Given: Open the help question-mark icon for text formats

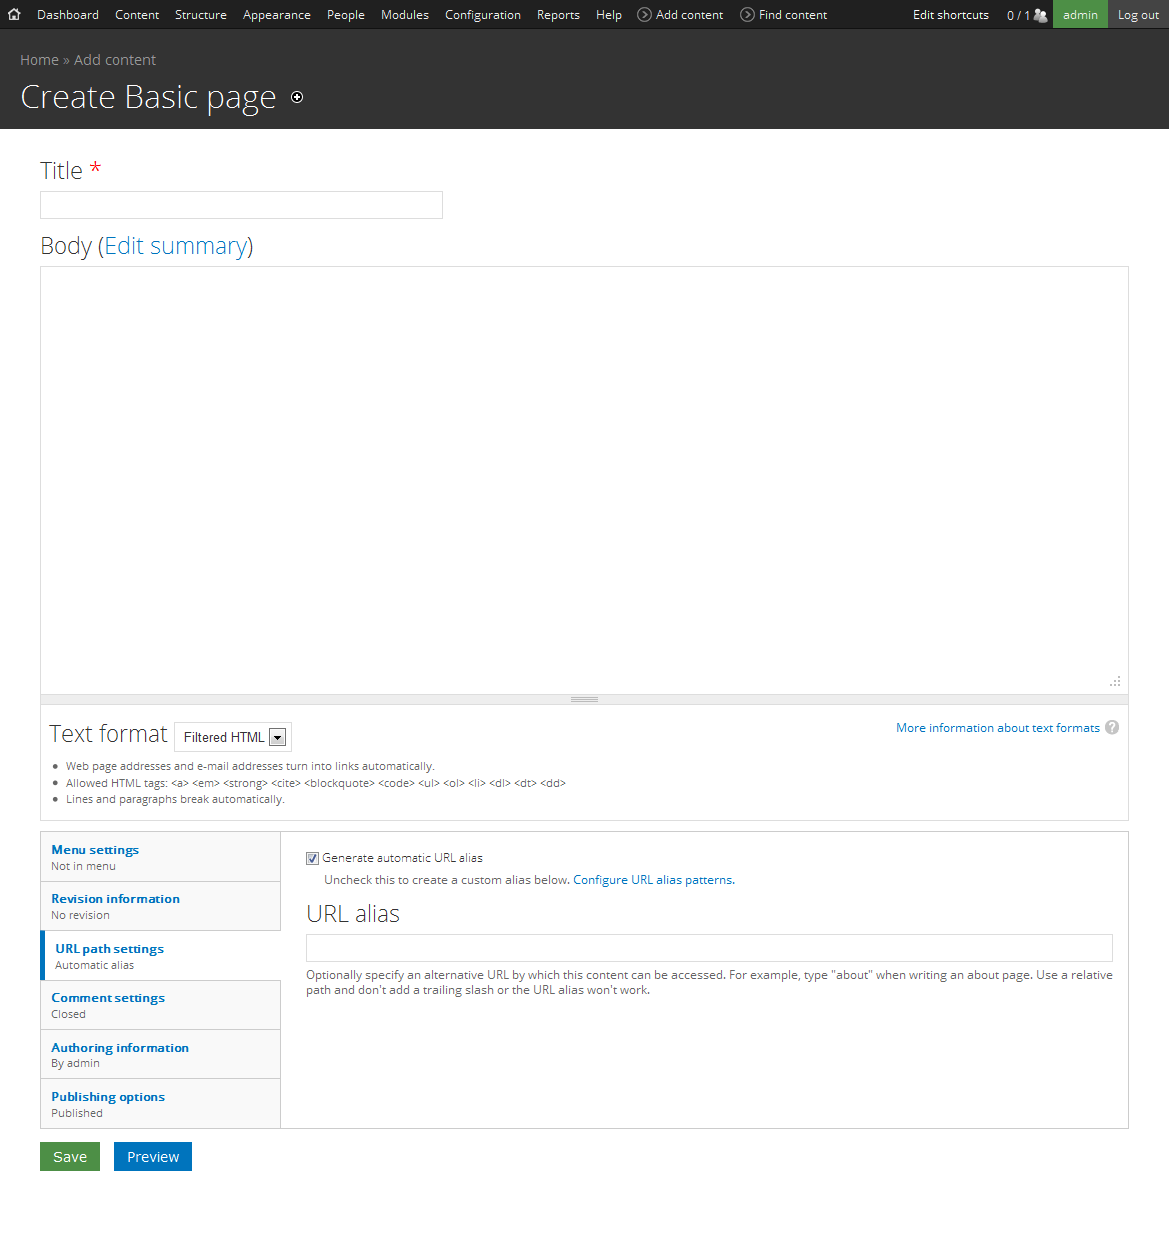Looking at the screenshot, I should (x=1112, y=727).
